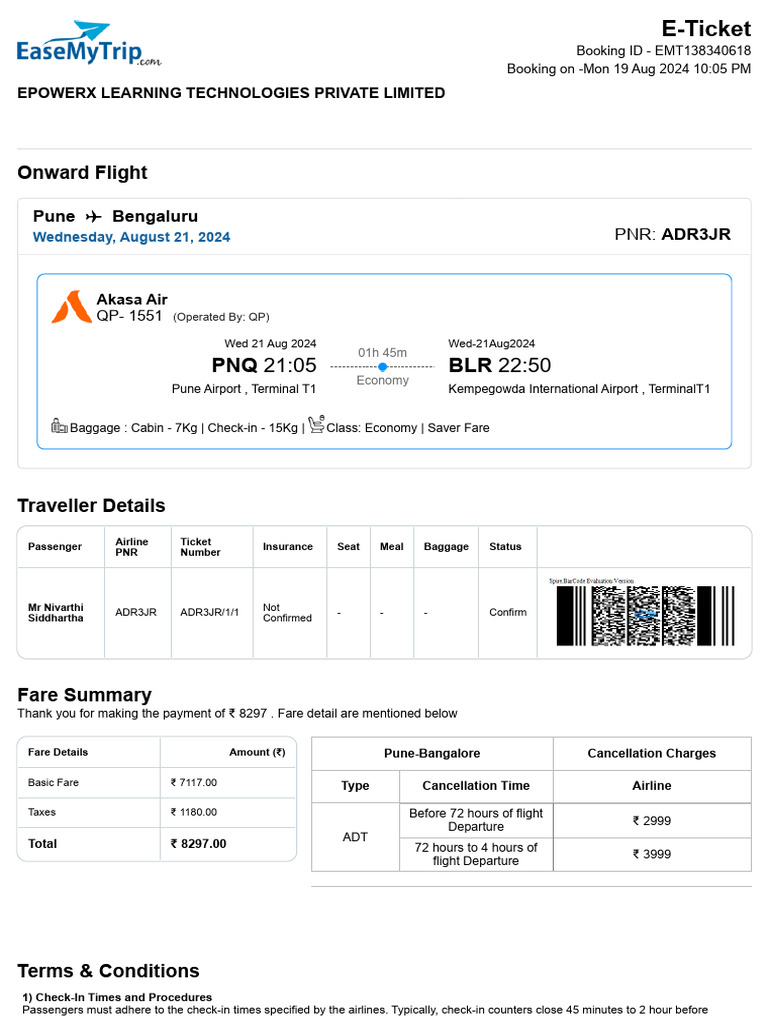Click passenger name Mr Nivarthi Siddhartha
Viewport: 768px width, 1024px height.
(56, 612)
